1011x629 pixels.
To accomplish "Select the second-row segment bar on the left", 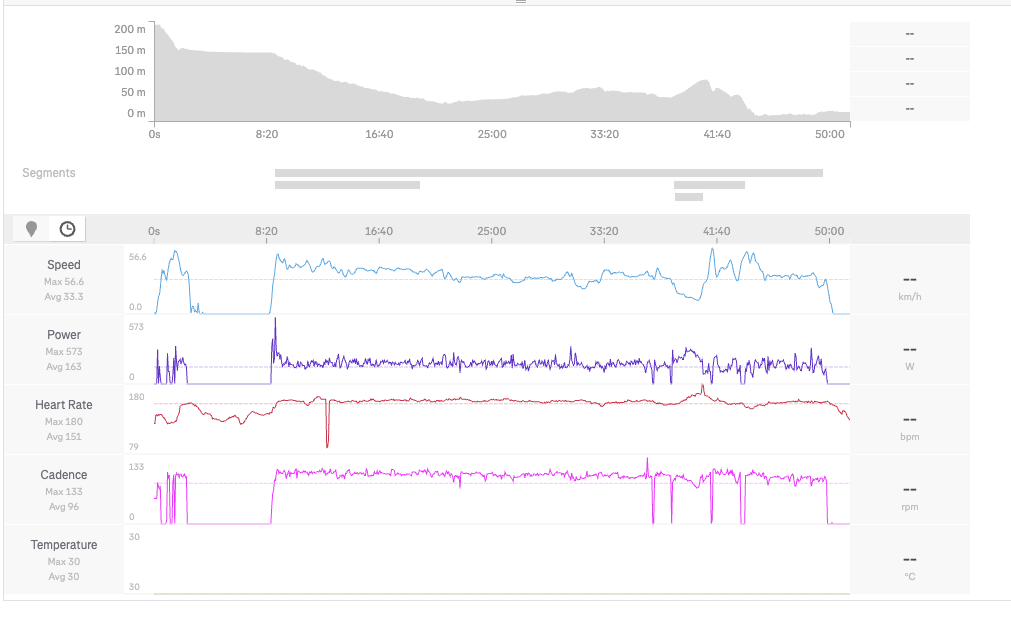I will coord(347,185).
